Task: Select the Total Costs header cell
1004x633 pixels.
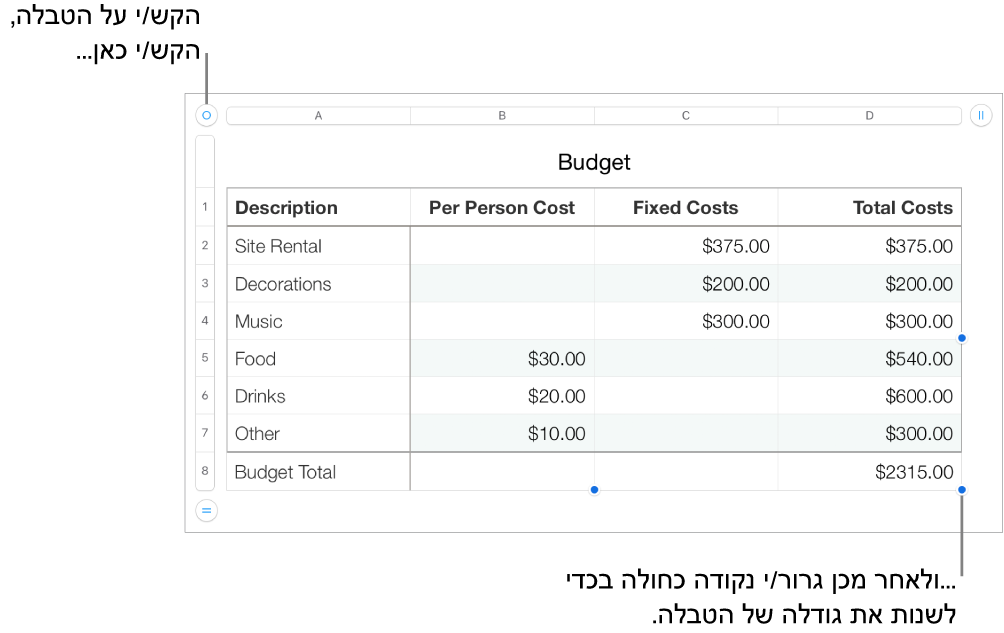Action: pos(870,207)
